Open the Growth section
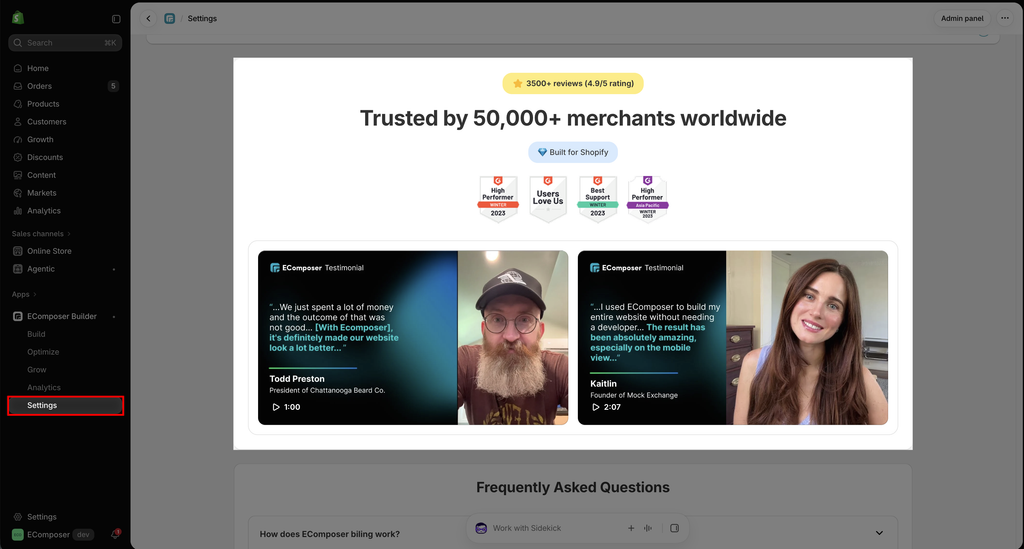The height and width of the screenshot is (549, 1024). point(40,140)
